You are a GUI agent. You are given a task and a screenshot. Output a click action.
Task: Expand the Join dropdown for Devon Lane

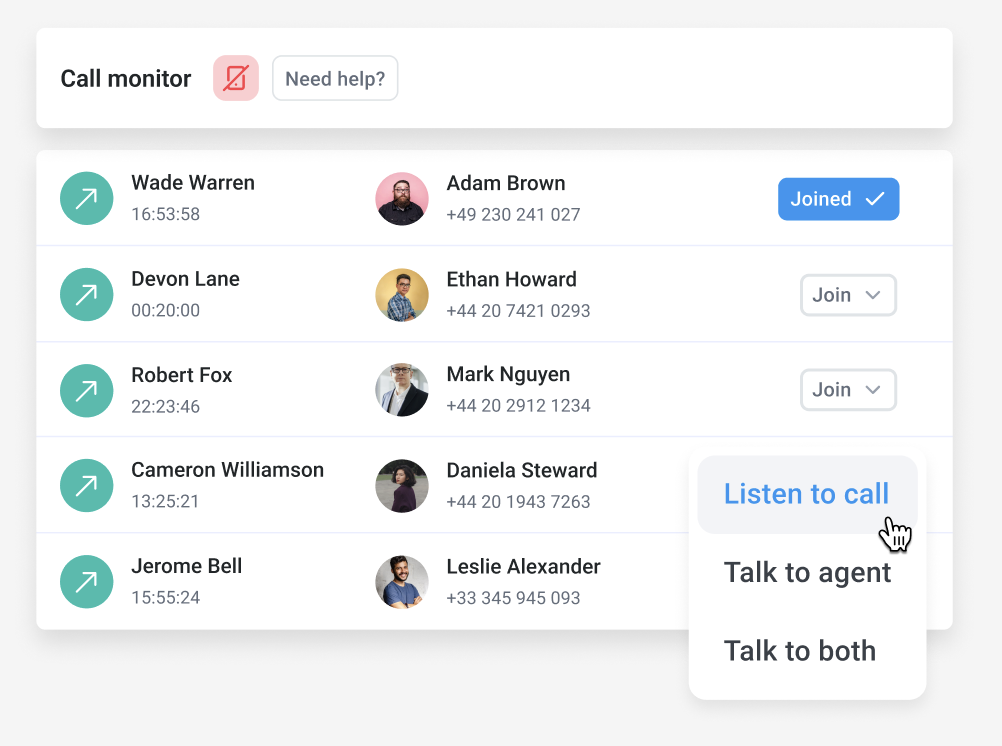click(x=848, y=295)
